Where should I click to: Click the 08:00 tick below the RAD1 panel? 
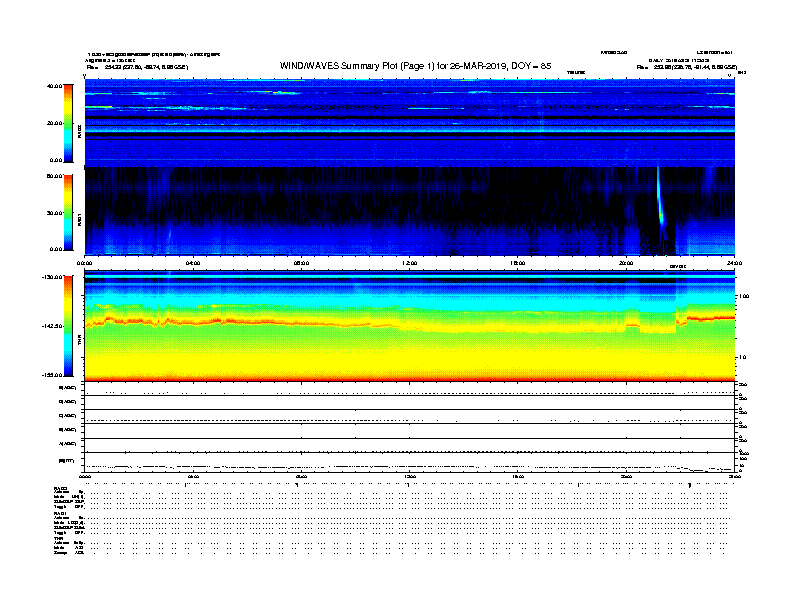coord(301,263)
